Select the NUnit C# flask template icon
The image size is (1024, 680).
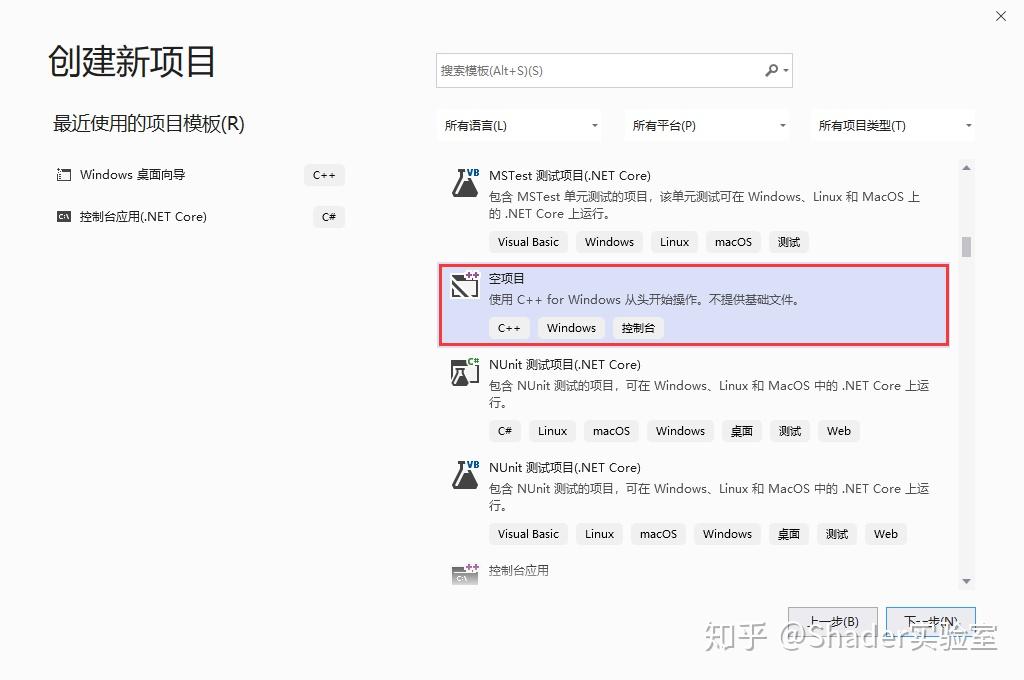coord(464,371)
